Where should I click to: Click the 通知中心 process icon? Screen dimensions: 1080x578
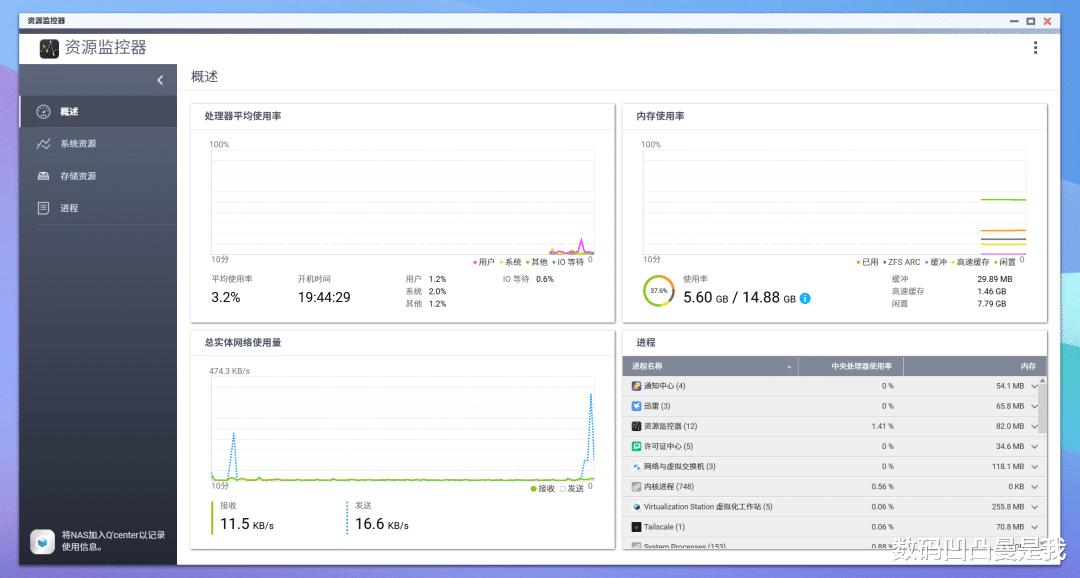(636, 386)
